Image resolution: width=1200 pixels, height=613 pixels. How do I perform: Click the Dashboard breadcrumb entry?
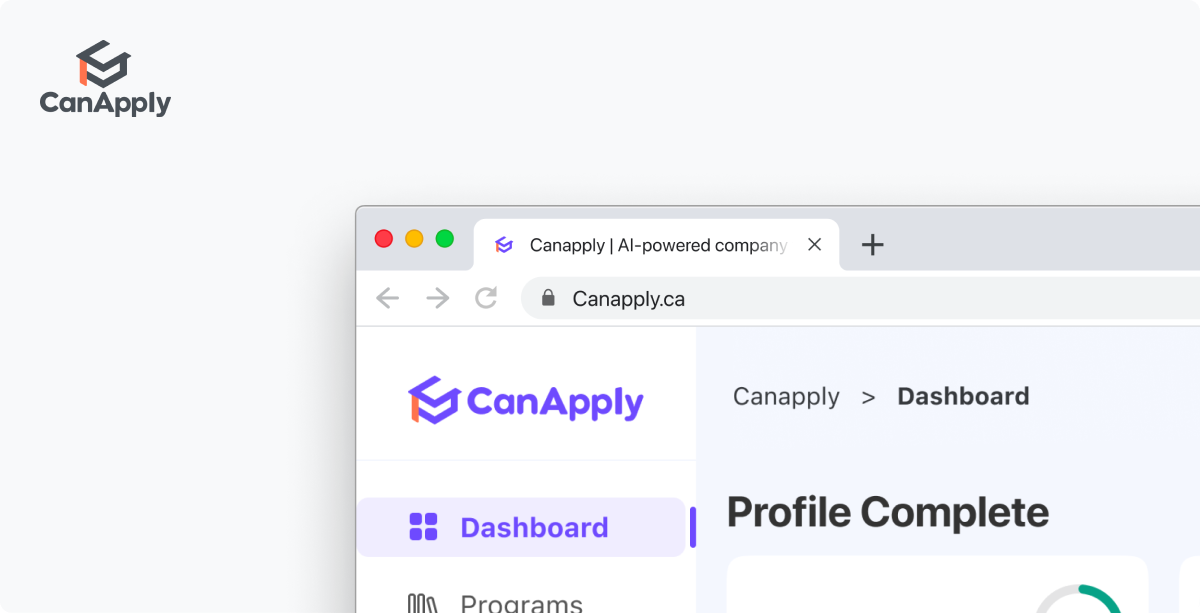(x=963, y=396)
